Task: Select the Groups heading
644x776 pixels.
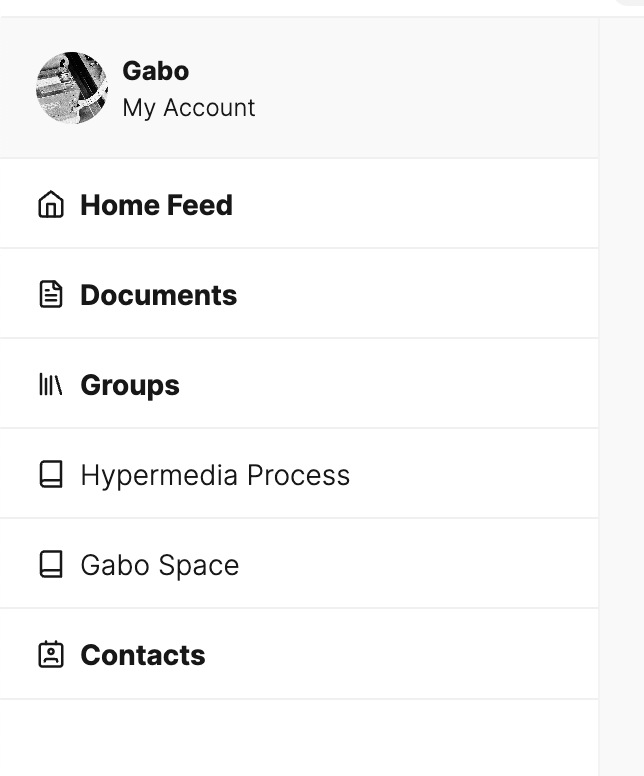Action: (x=130, y=385)
